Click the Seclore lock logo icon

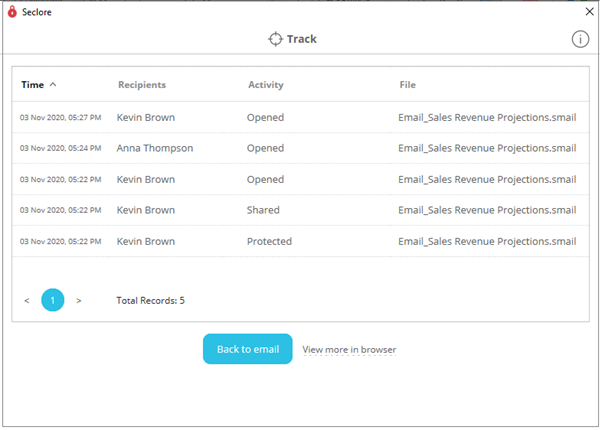[12, 12]
